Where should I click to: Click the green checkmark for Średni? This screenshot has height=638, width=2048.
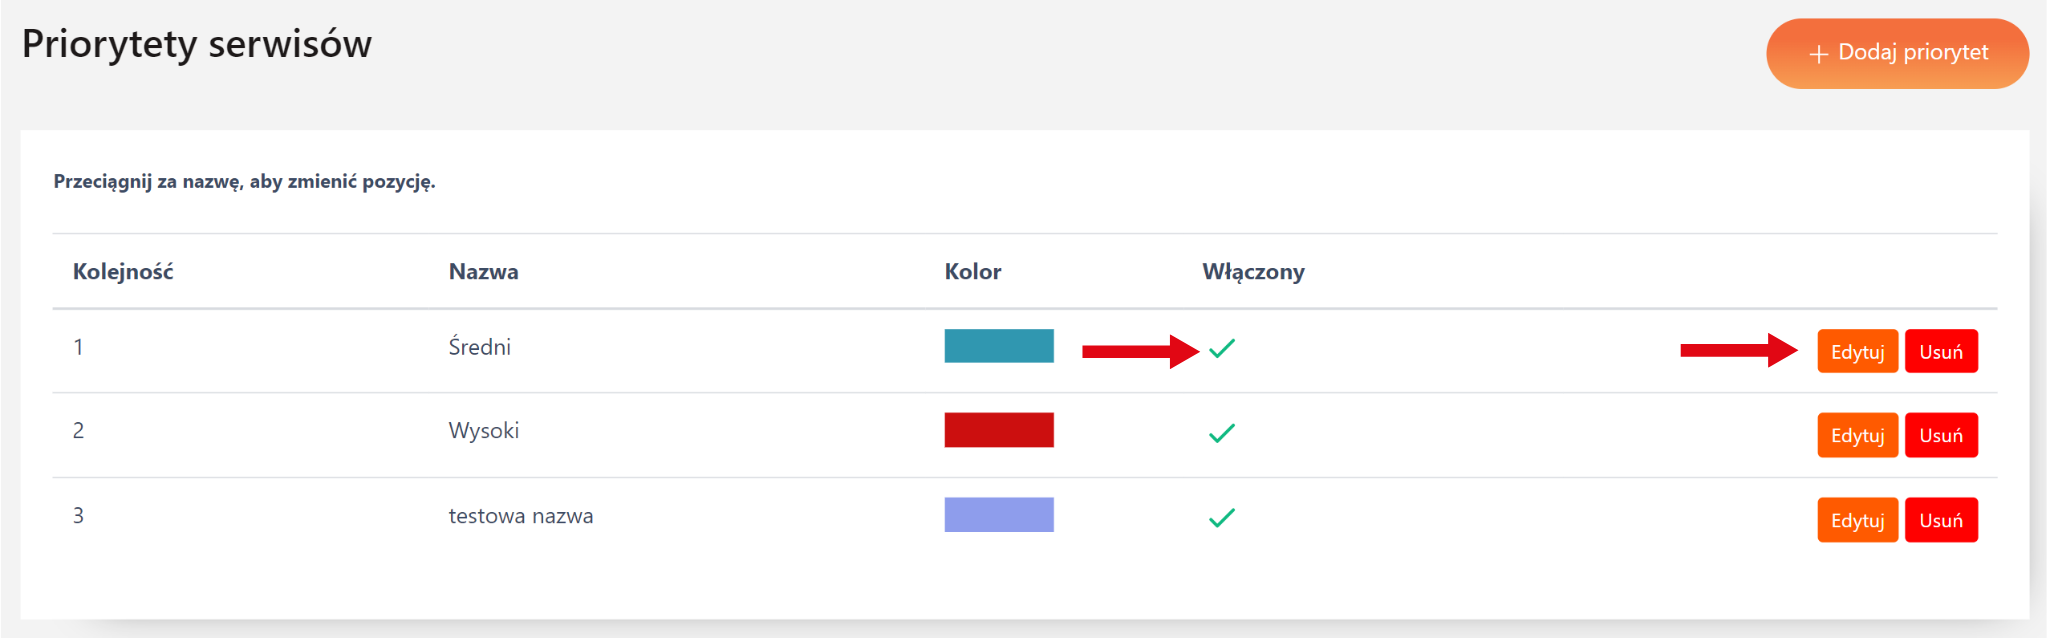[1222, 348]
